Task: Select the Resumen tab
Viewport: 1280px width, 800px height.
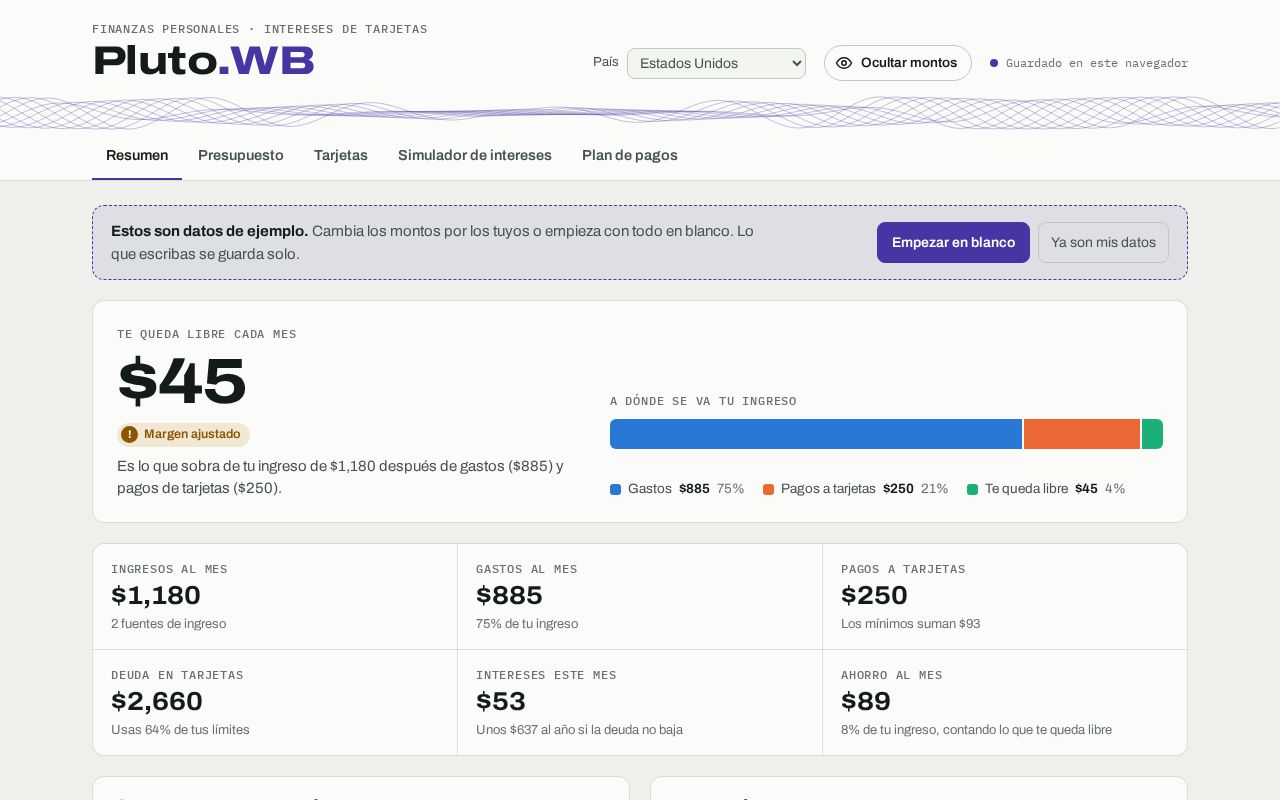Action: (137, 155)
